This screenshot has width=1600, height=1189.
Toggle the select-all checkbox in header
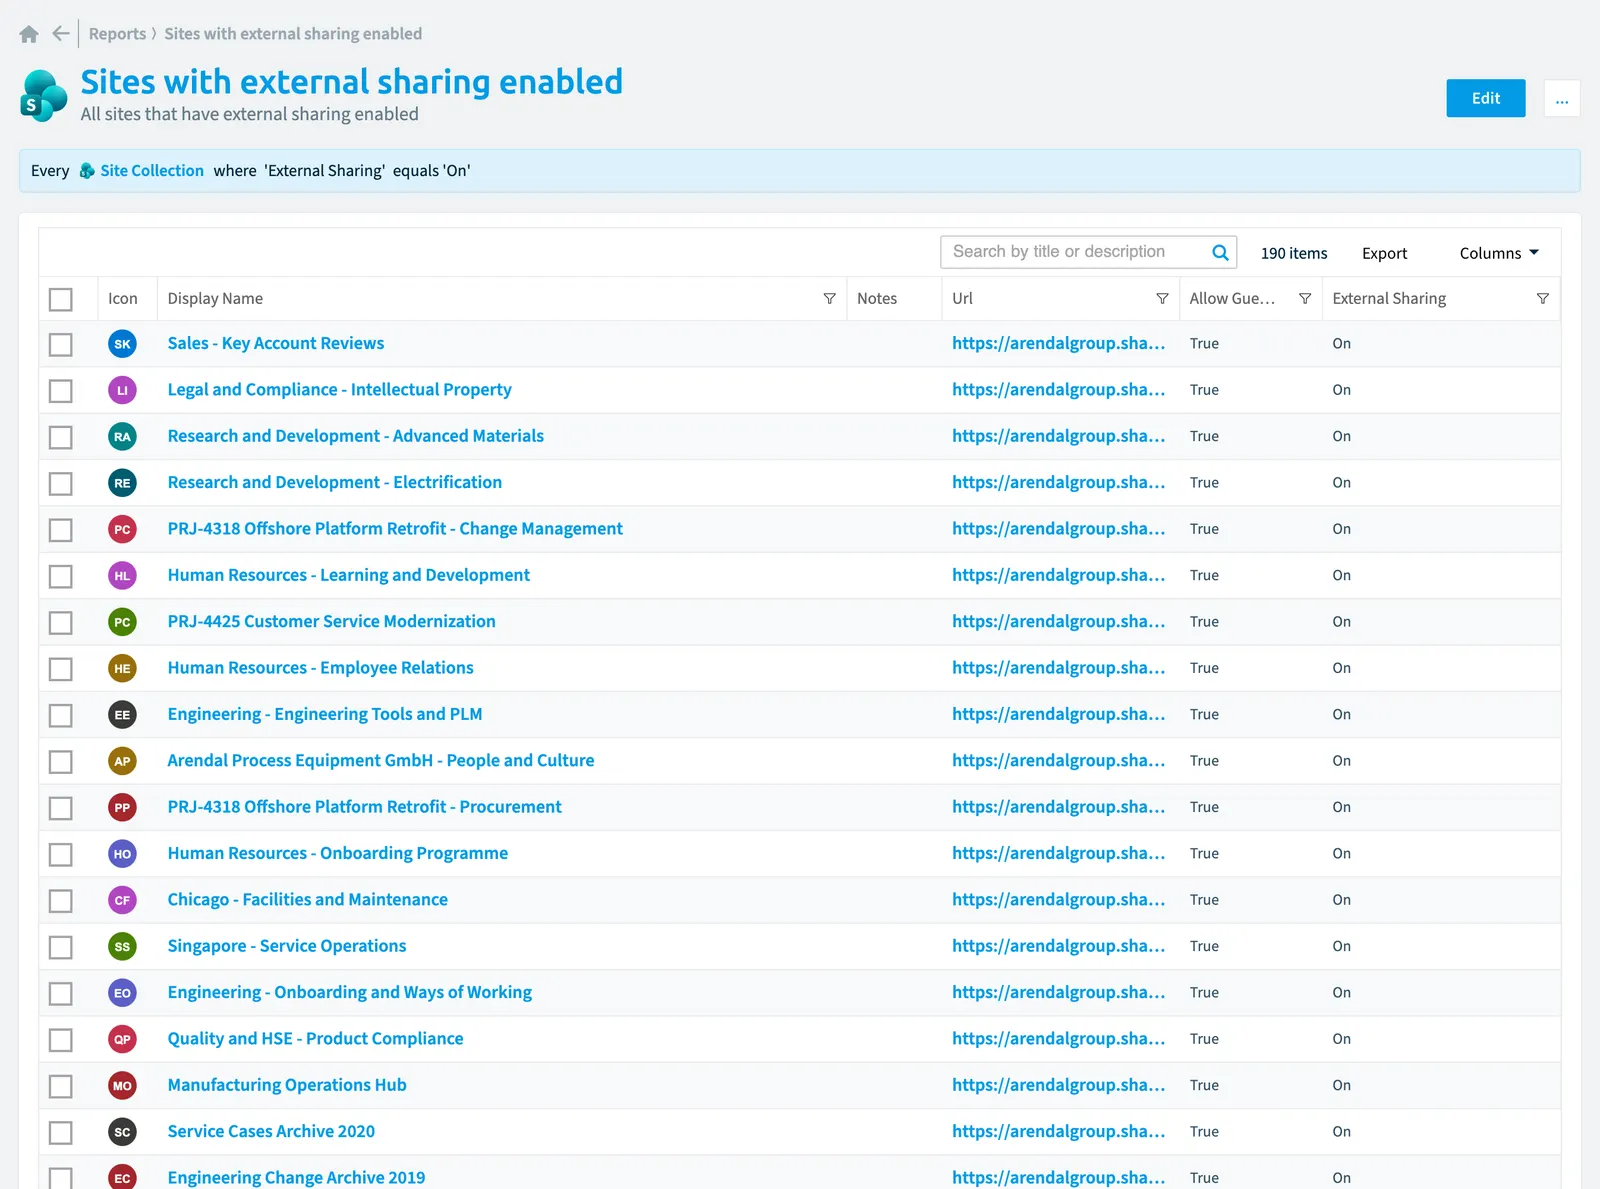[x=61, y=299]
